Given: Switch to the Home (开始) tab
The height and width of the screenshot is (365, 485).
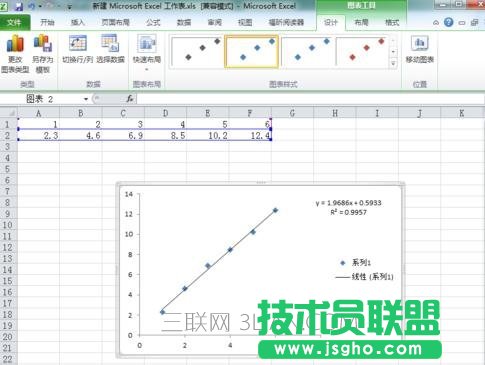Looking at the screenshot, I should pyautogui.click(x=47, y=23).
